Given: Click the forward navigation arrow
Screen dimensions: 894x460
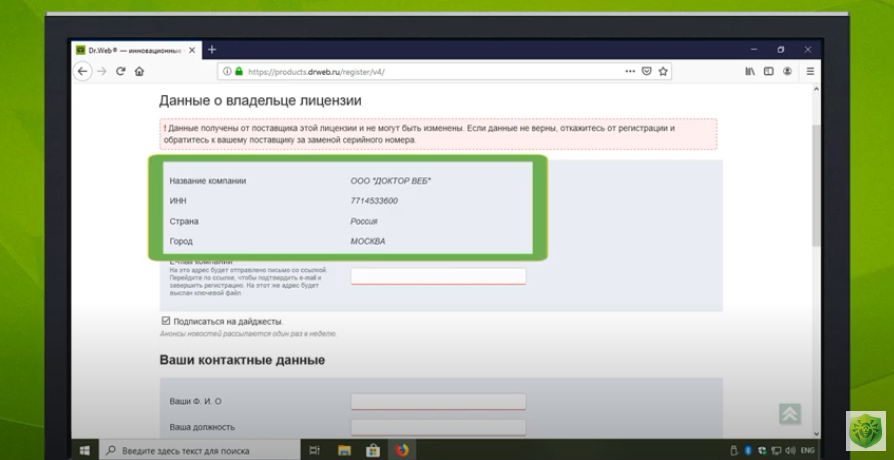Looking at the screenshot, I should tap(101, 71).
